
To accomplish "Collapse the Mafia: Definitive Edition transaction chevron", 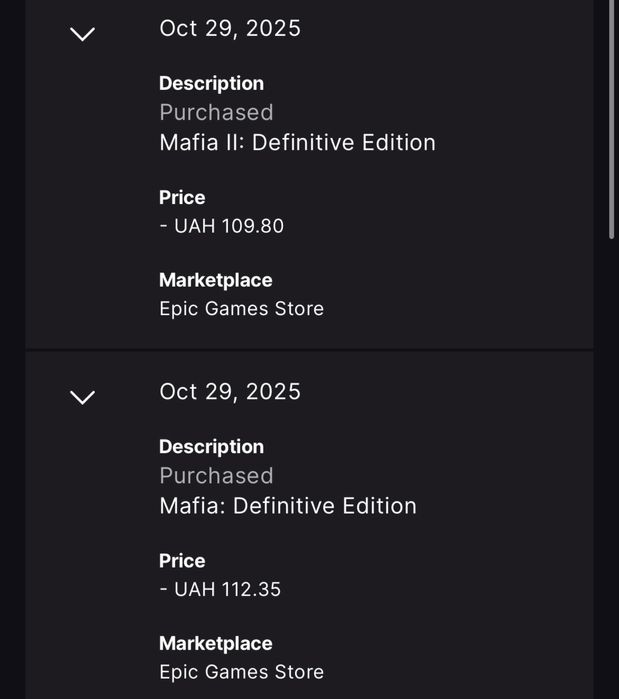I will tap(82, 397).
